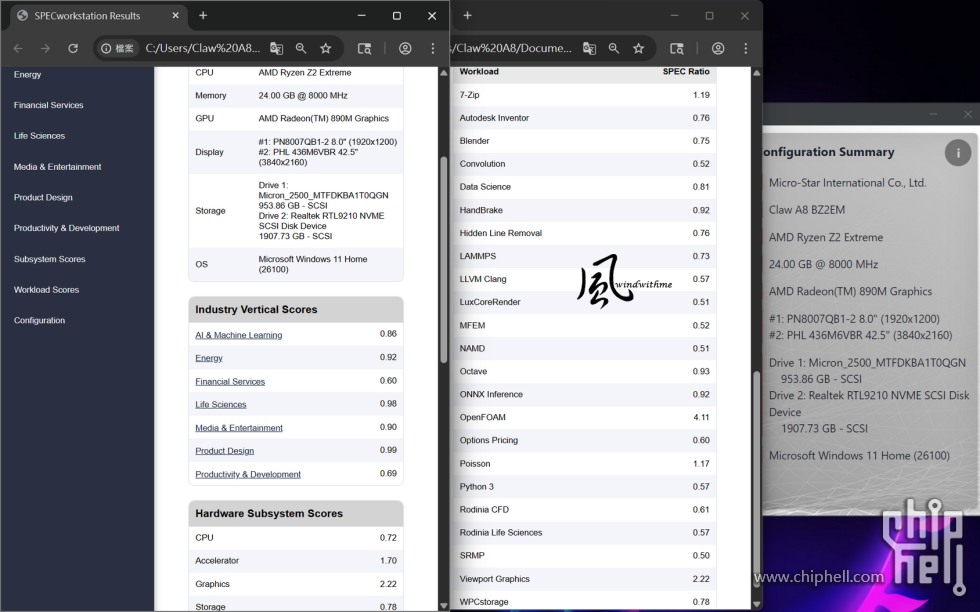980x612 pixels.
Task: Close the SPECworkstation Results tab
Action: point(174,16)
